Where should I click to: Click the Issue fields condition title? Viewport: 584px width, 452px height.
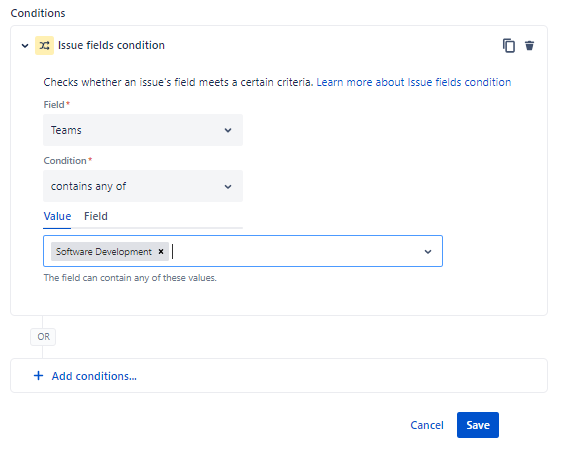[x=111, y=45]
